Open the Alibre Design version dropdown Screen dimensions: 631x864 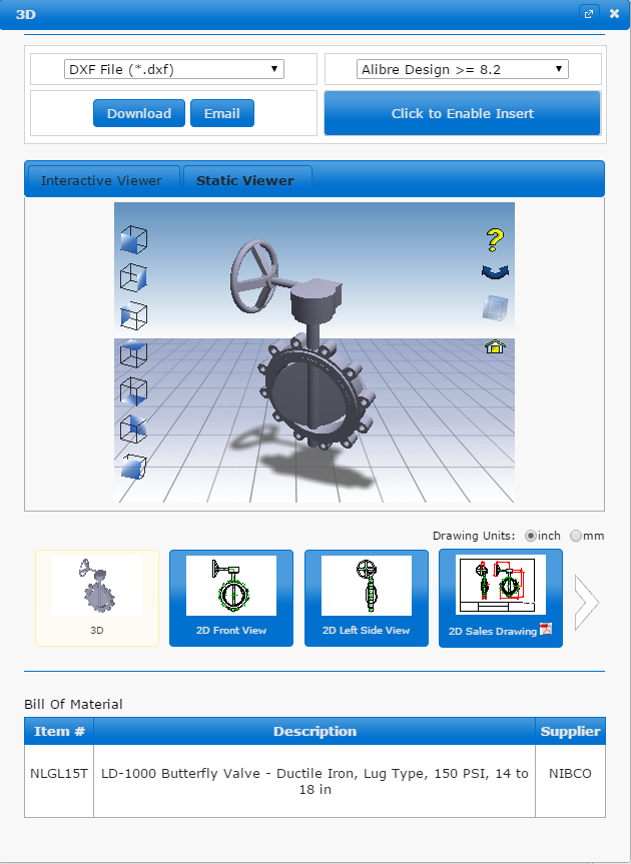[462, 69]
